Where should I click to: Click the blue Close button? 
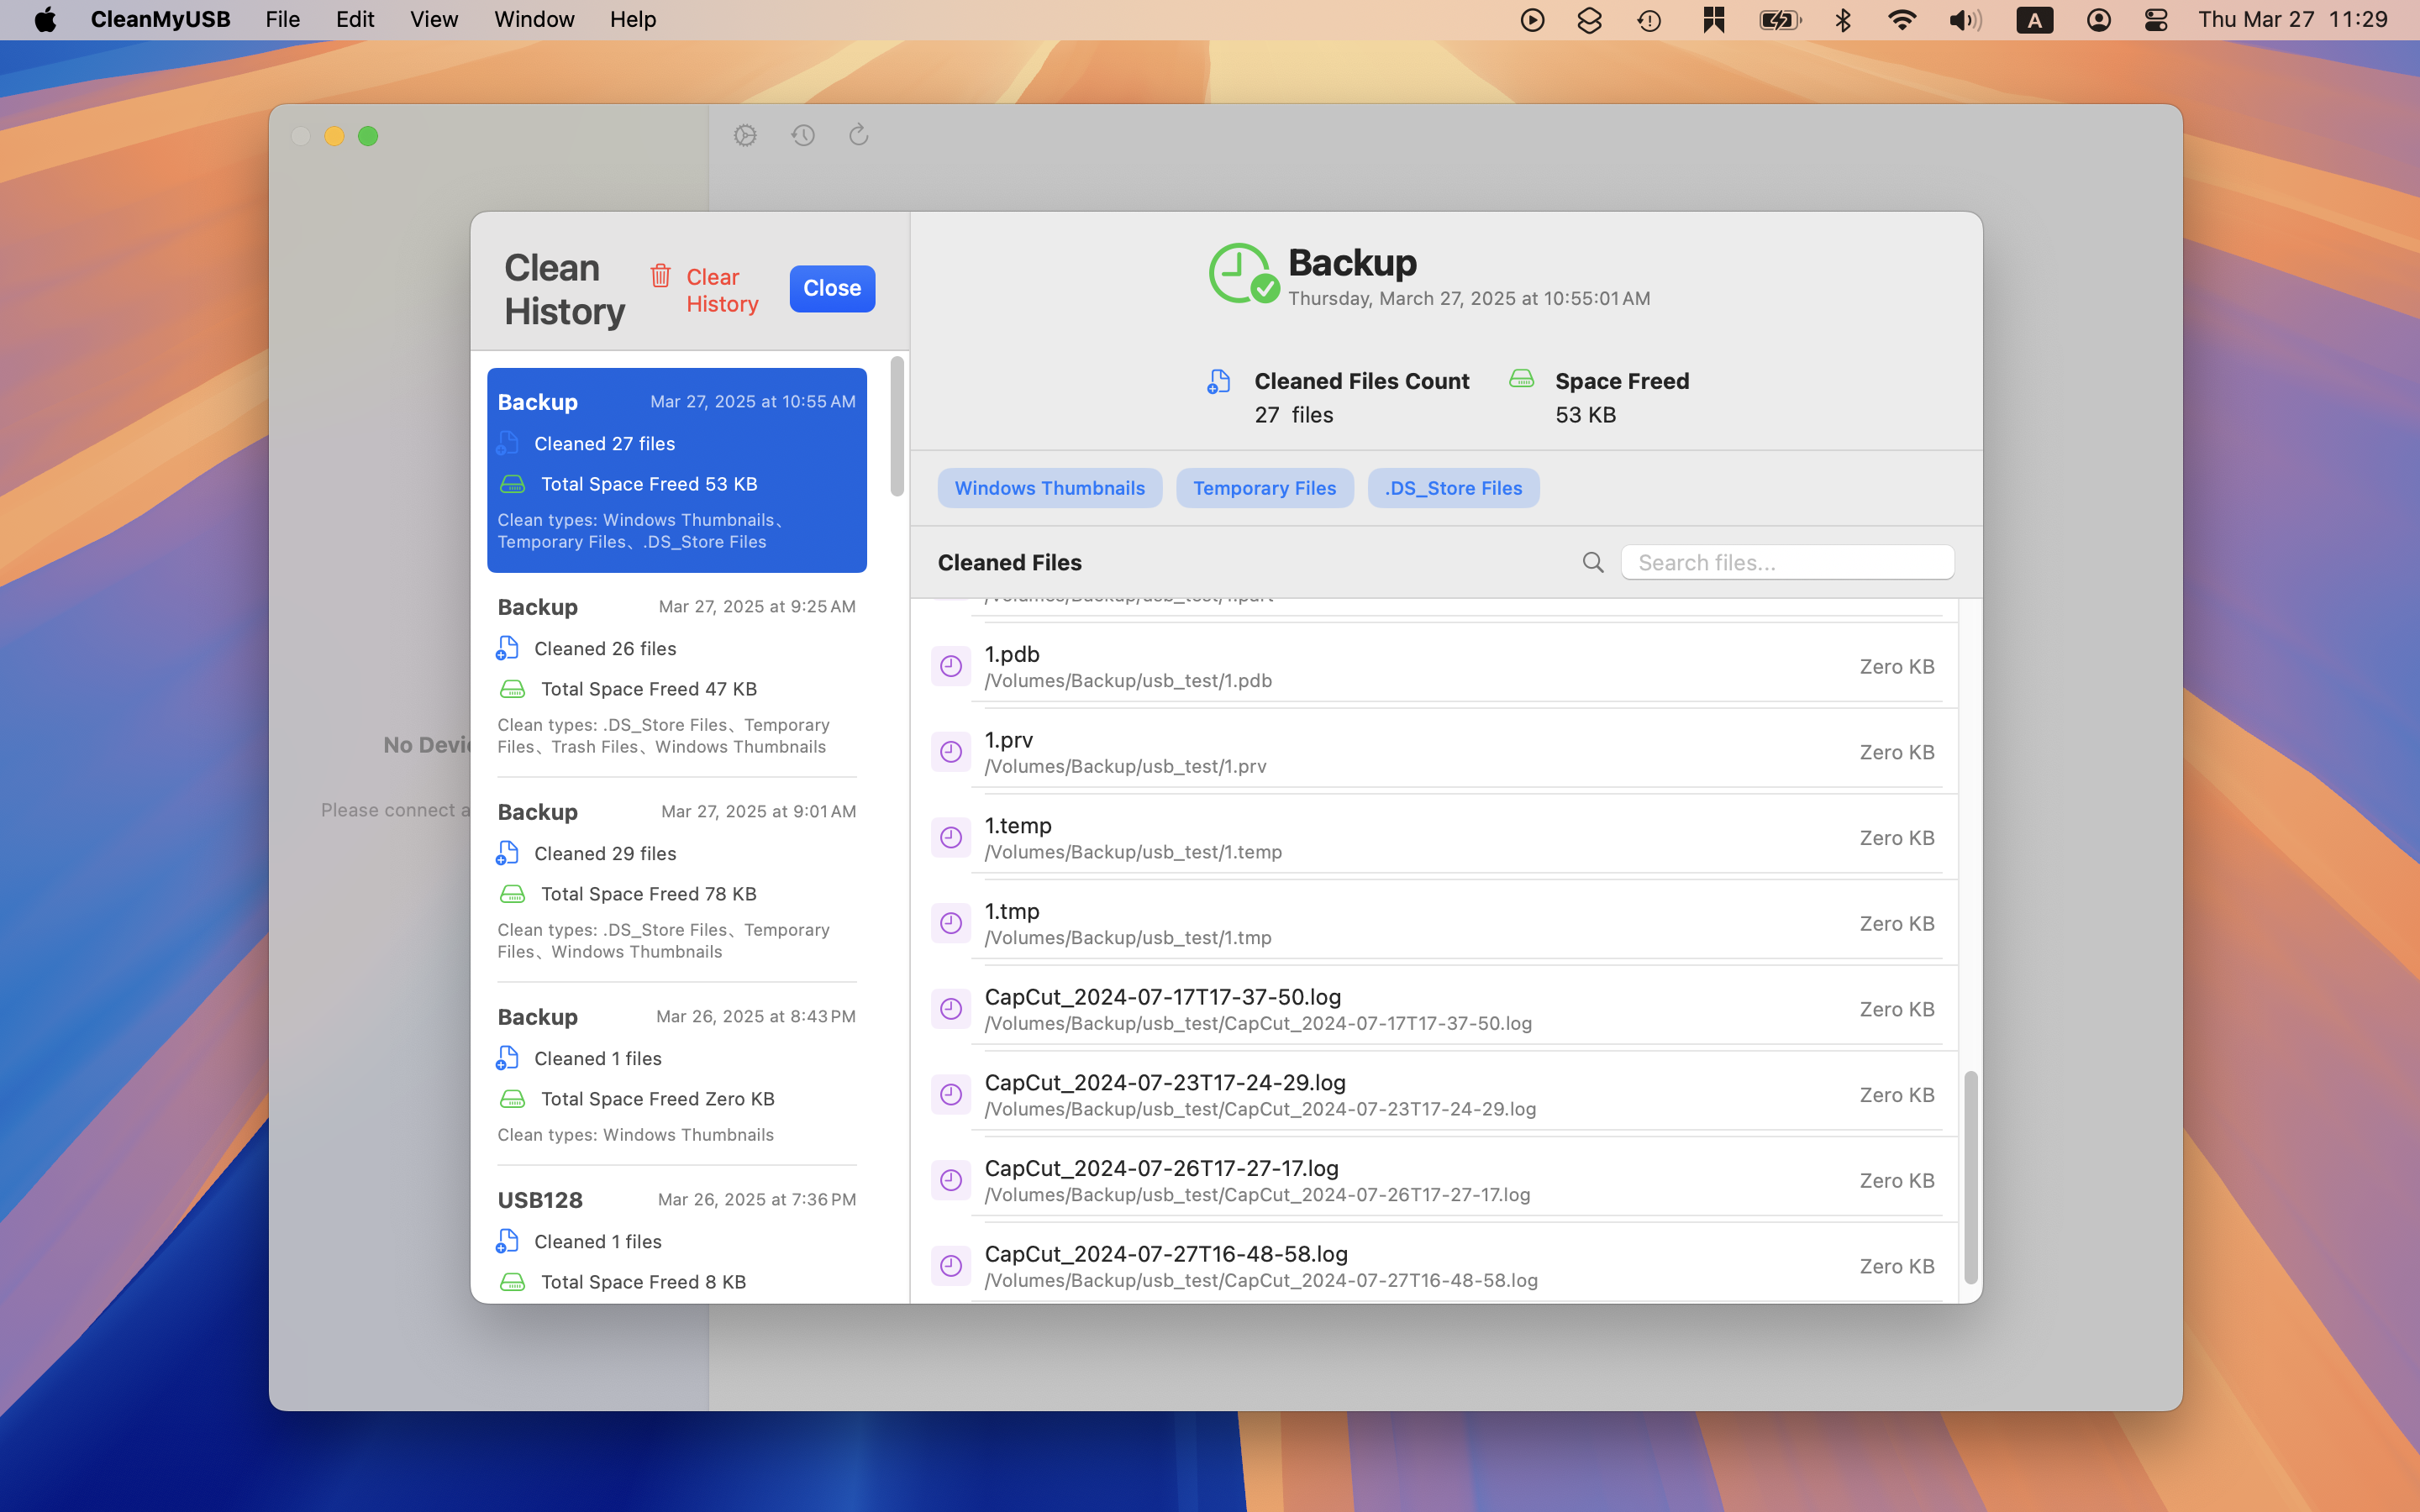coord(832,288)
